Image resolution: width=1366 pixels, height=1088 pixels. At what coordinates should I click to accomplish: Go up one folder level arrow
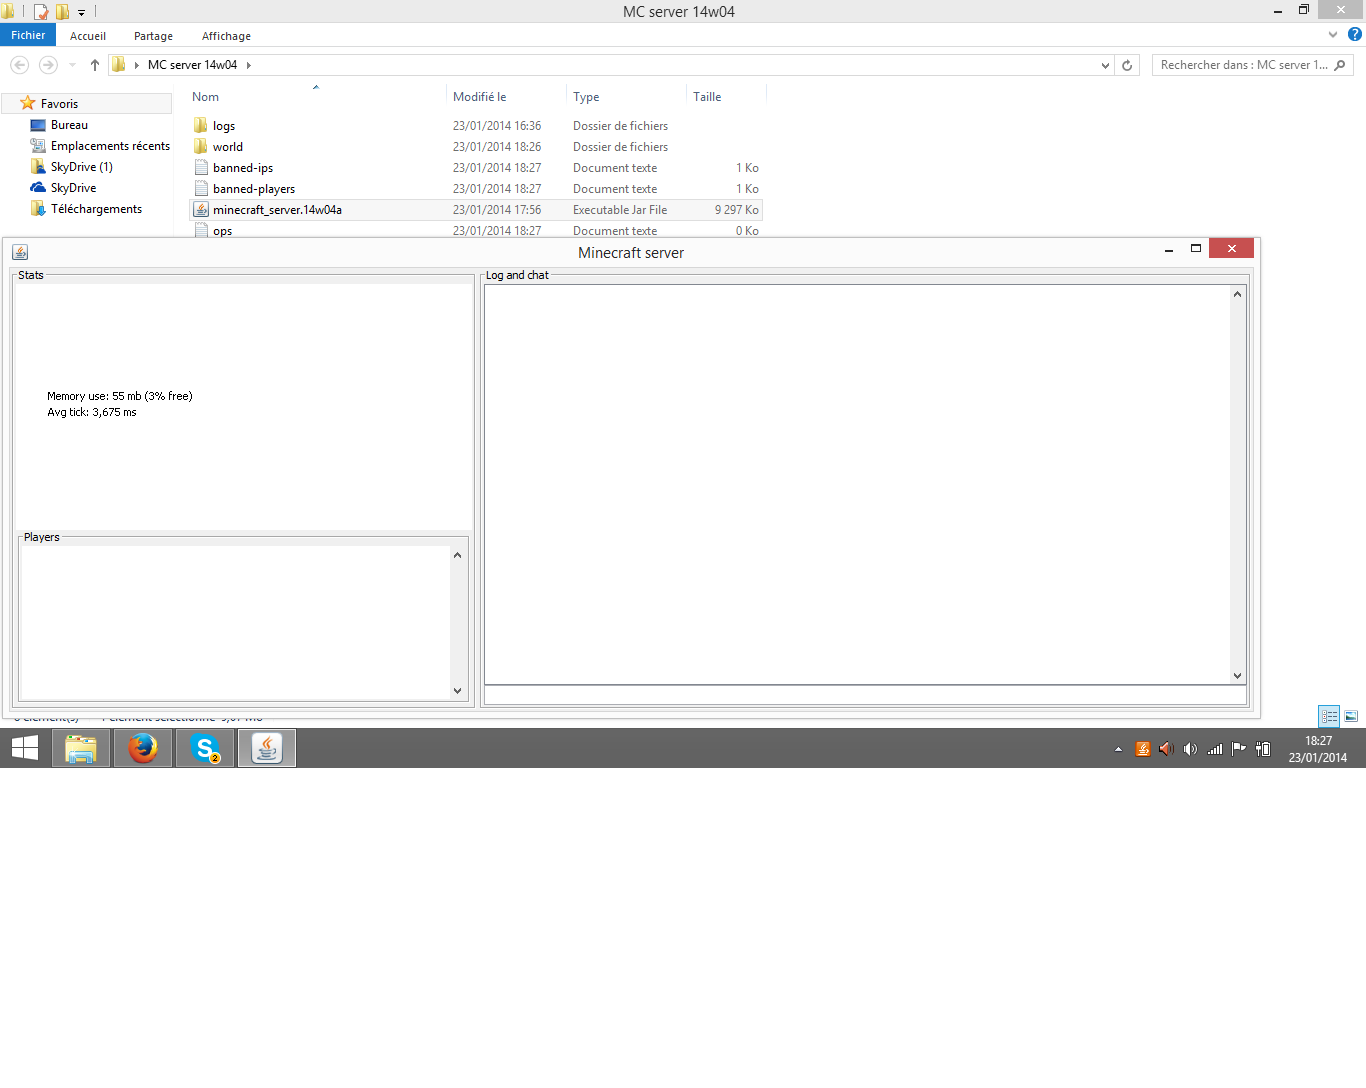click(95, 65)
